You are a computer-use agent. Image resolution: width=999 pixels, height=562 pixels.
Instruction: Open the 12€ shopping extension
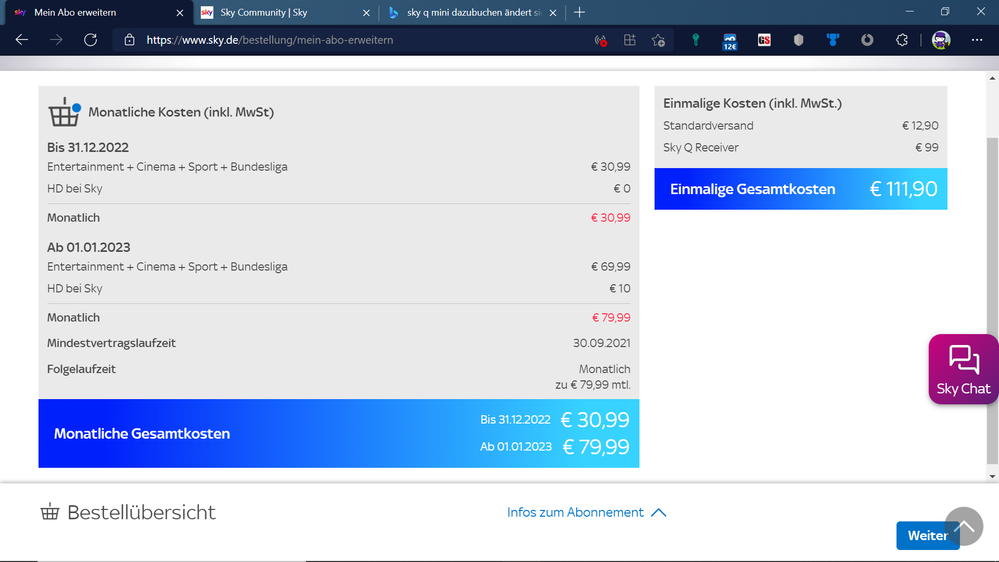[730, 41]
